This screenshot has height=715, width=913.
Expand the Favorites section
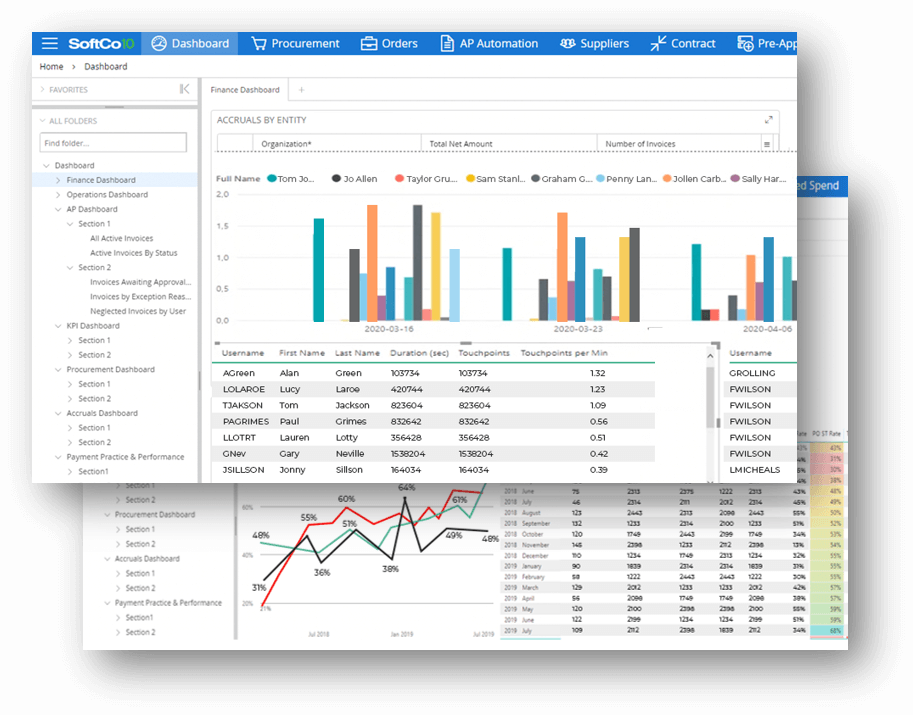(43, 90)
